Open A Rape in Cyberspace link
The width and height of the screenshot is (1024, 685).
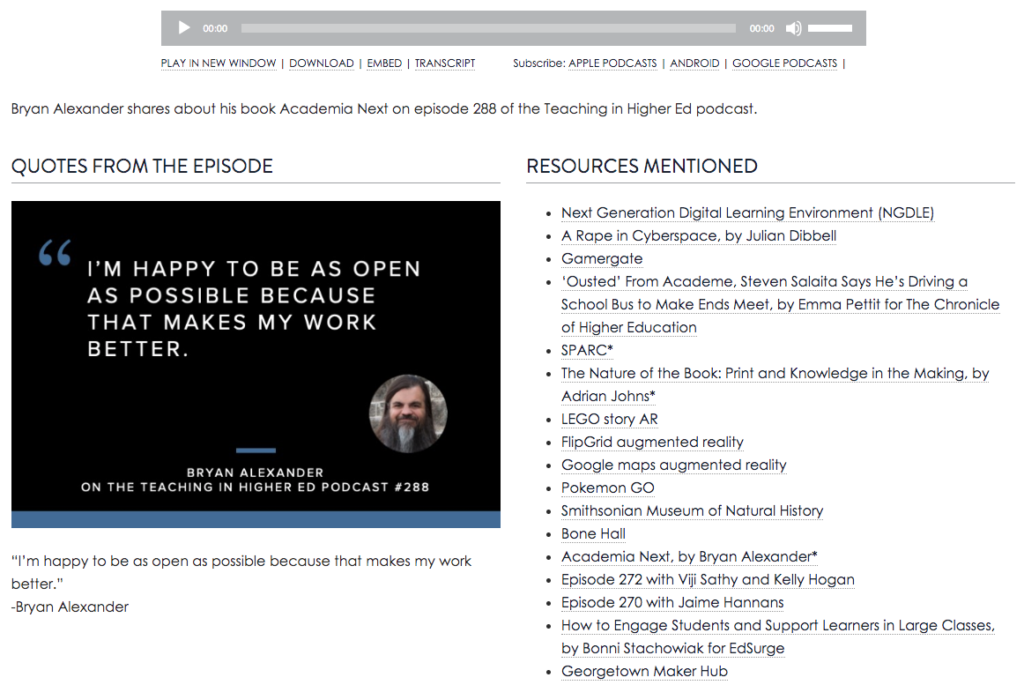pos(699,236)
